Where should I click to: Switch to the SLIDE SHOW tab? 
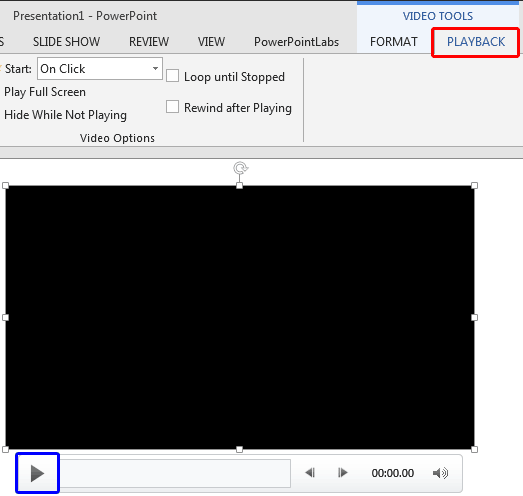(x=66, y=42)
